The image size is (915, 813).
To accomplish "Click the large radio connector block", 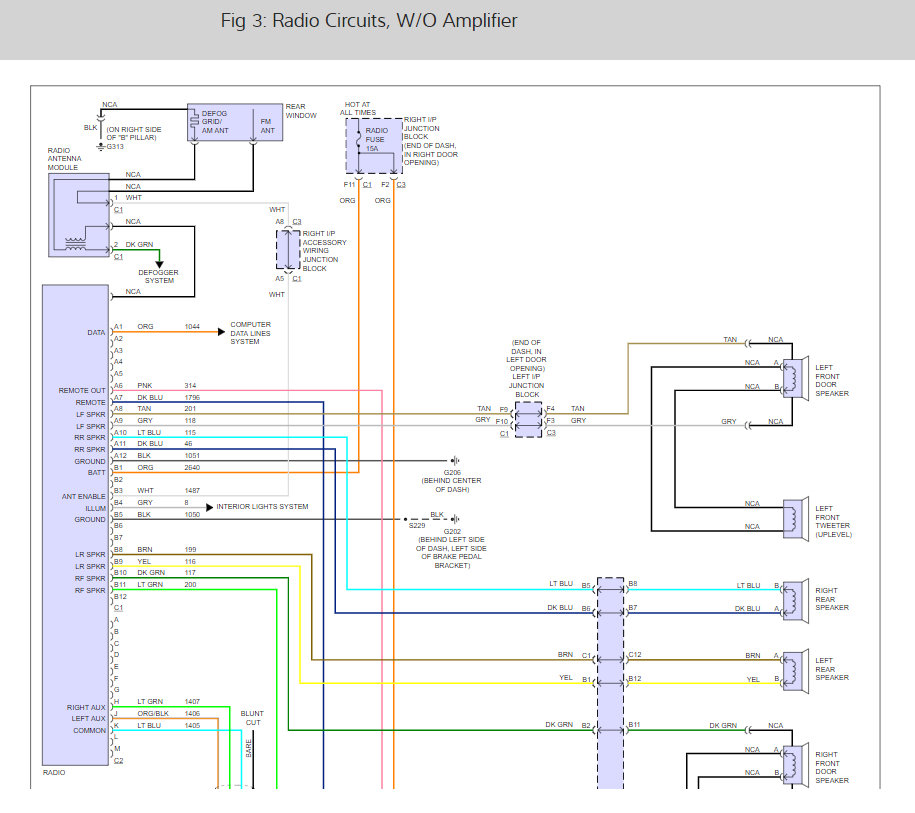I will click(x=75, y=525).
